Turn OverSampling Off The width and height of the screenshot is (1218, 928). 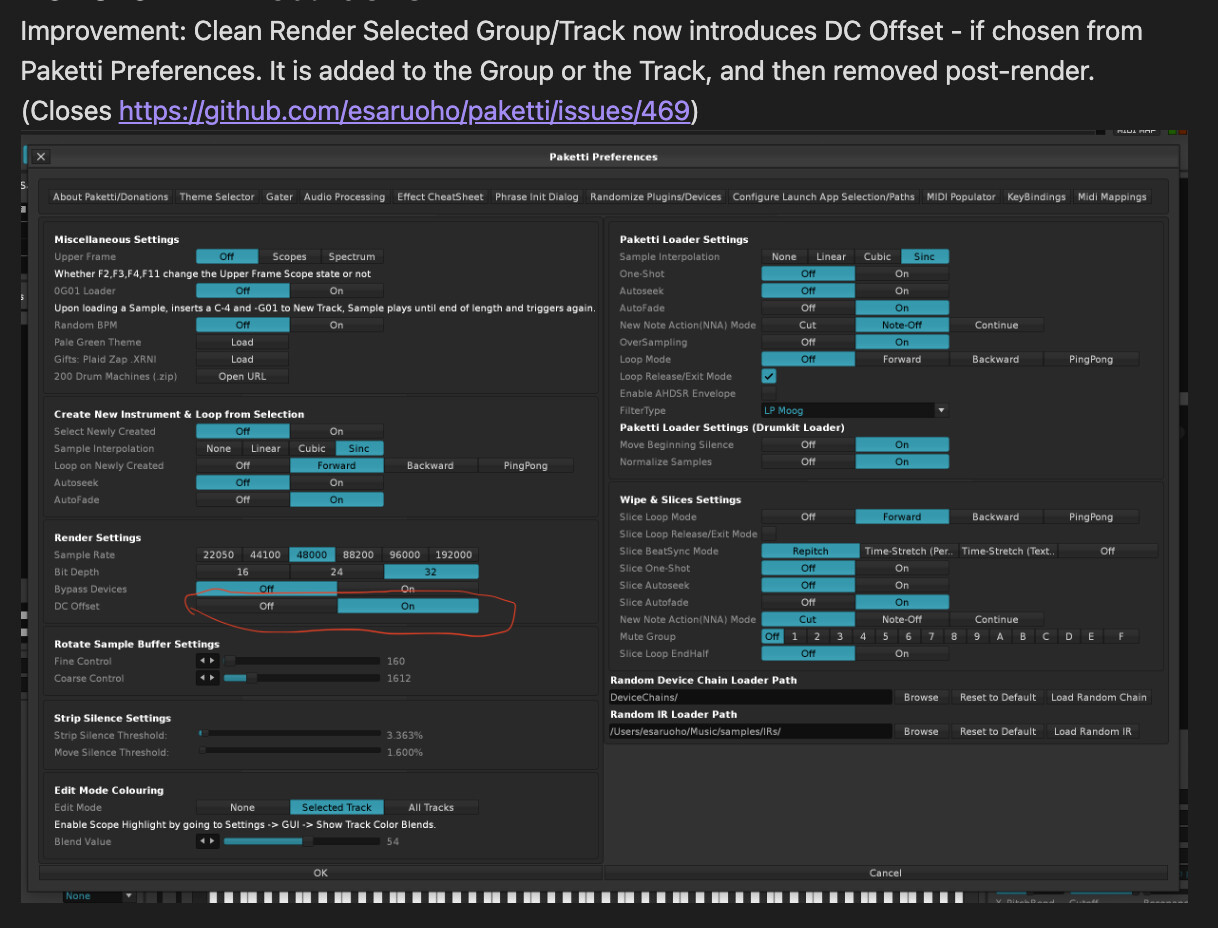click(x=808, y=342)
